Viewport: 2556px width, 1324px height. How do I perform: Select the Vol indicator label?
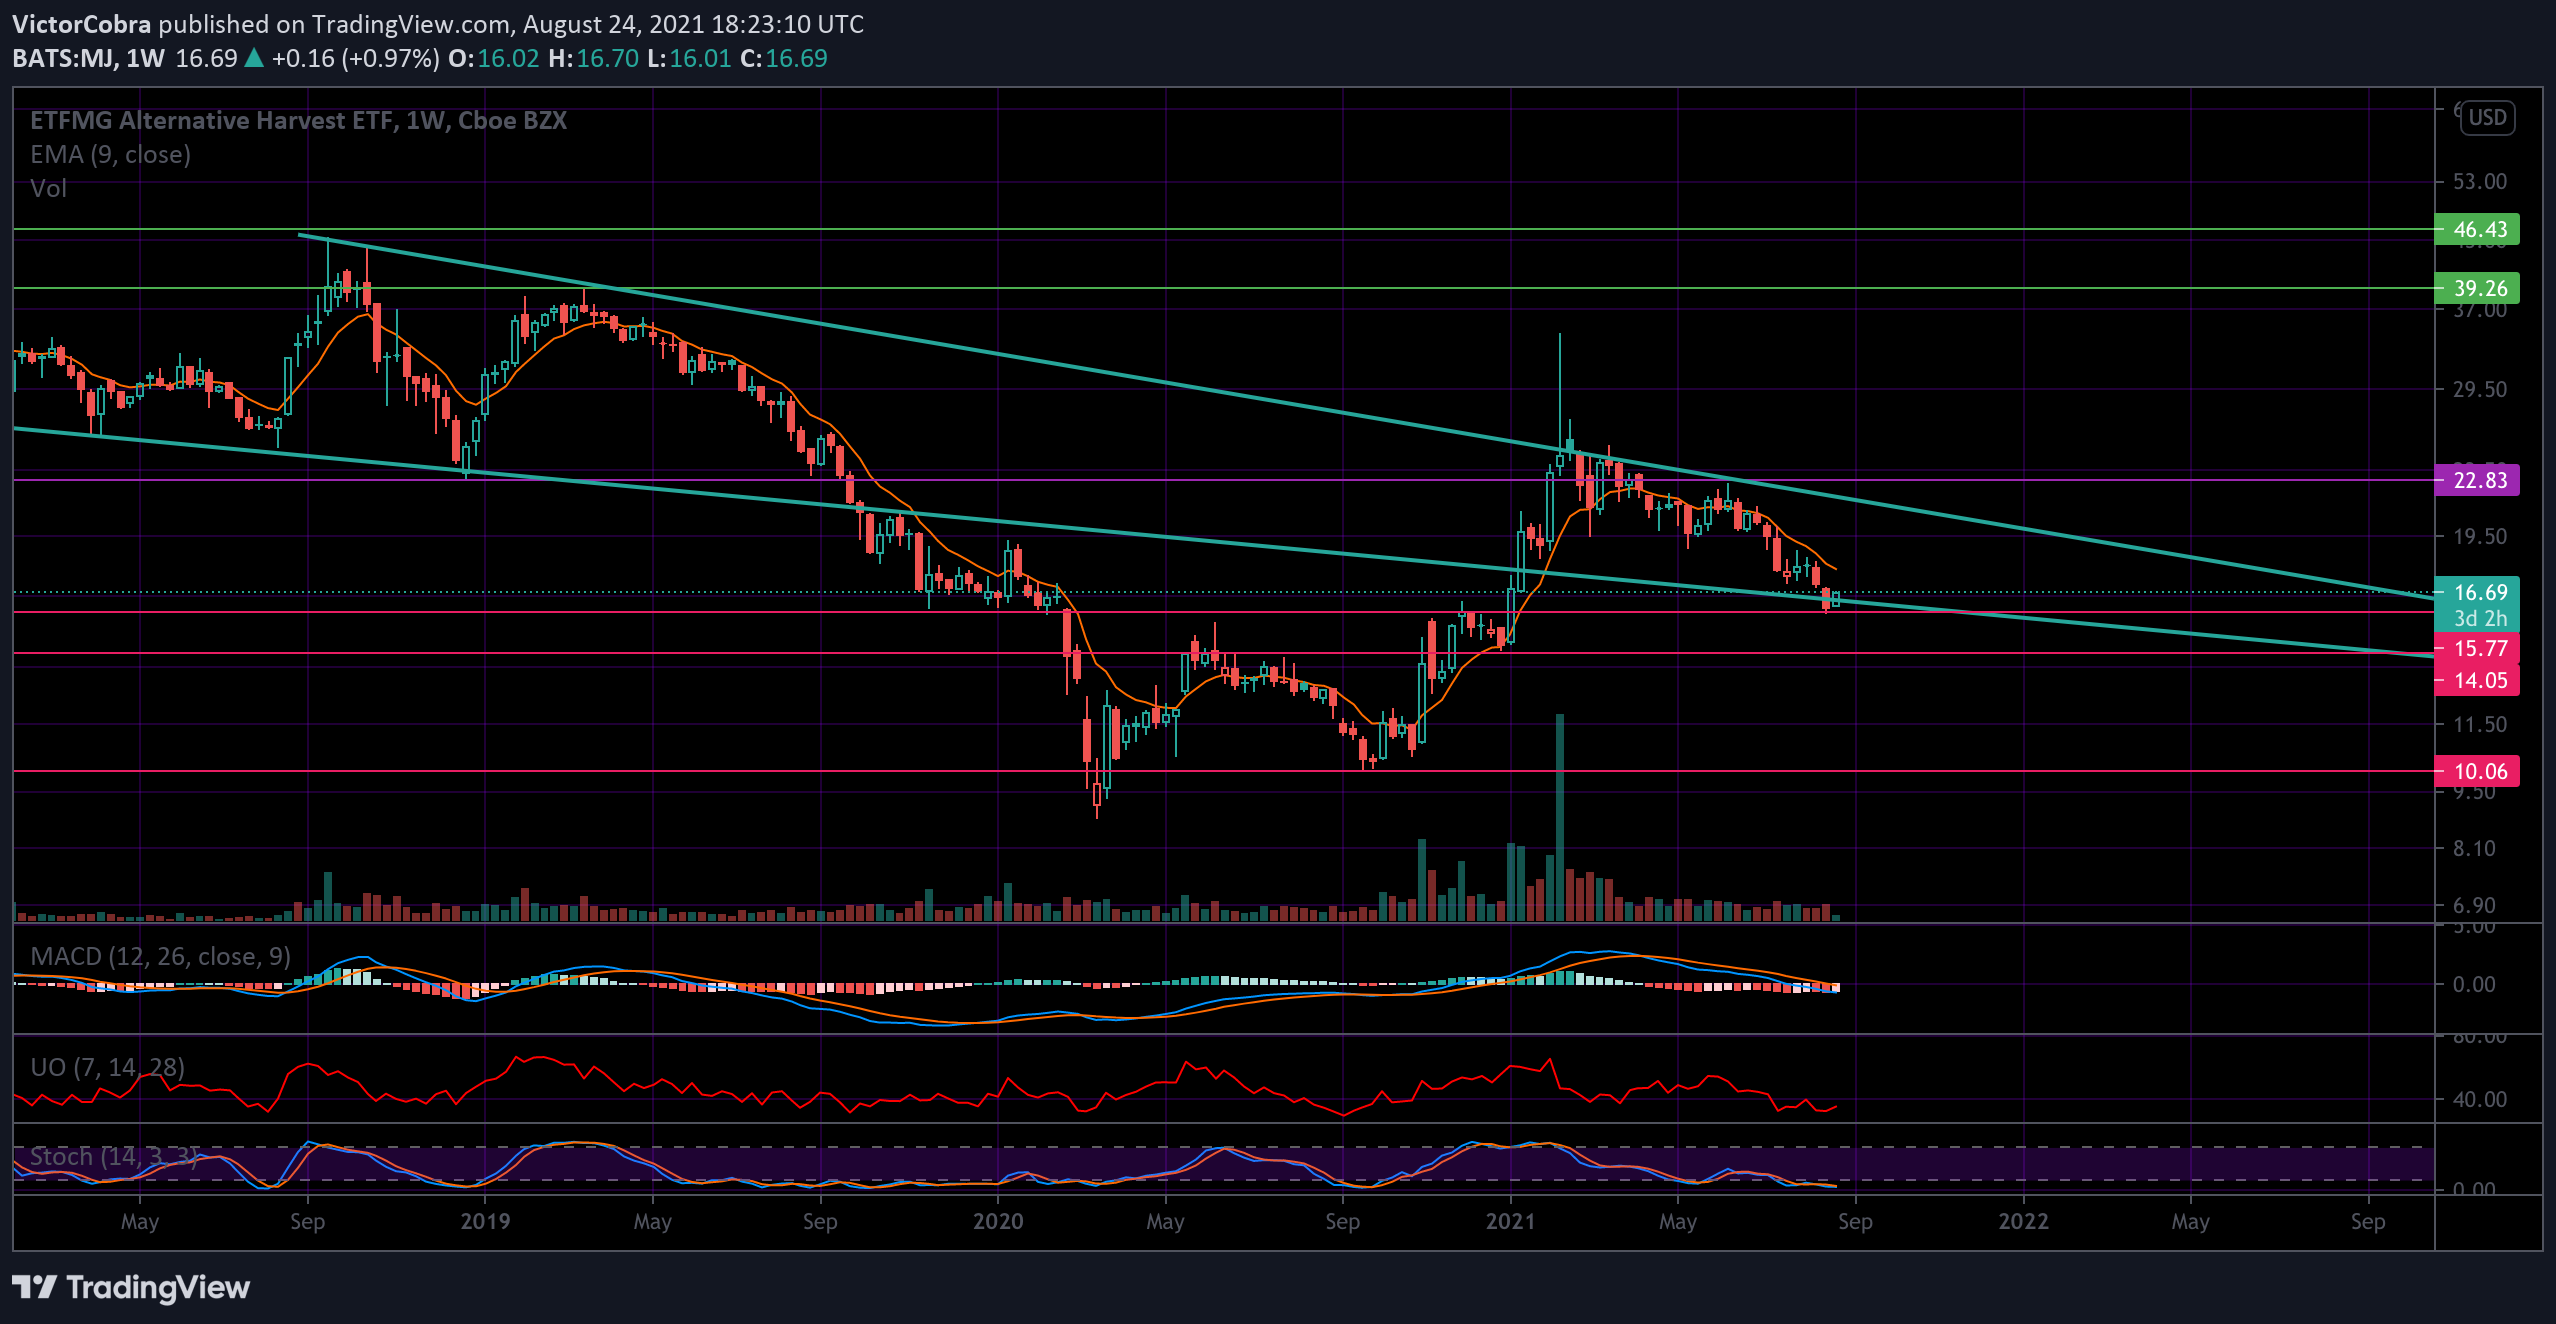point(48,189)
